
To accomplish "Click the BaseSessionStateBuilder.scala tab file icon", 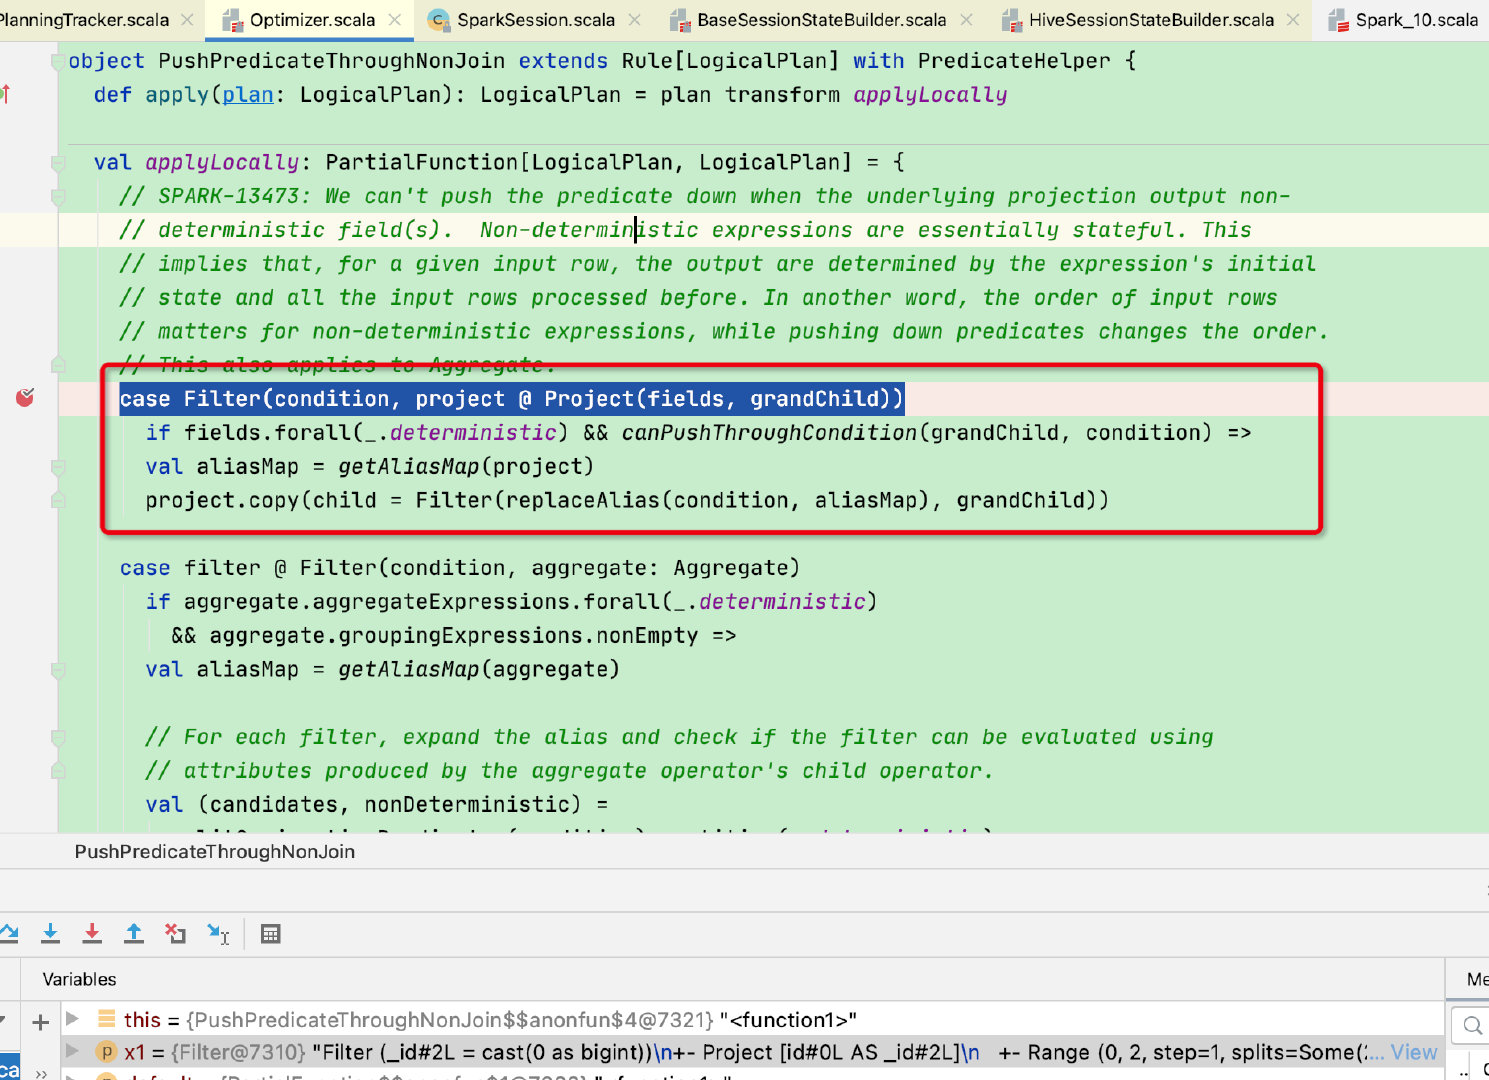I will pos(680,20).
